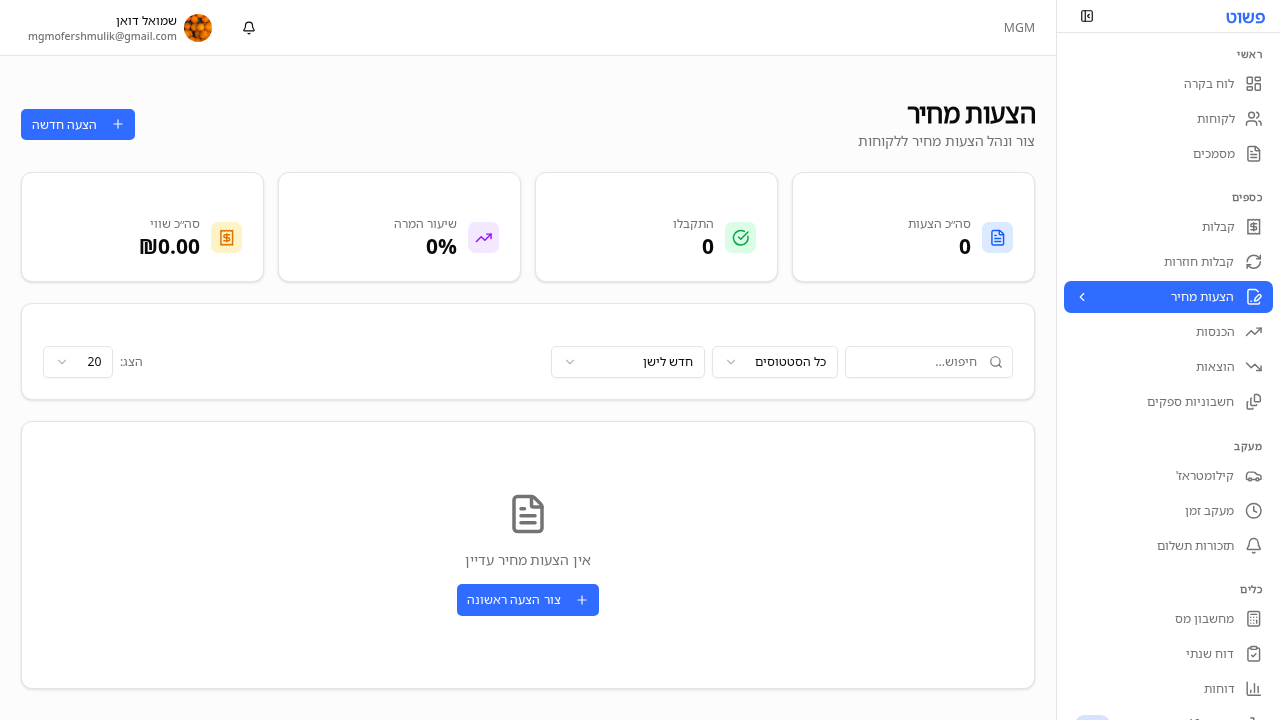This screenshot has height=720, width=1280.
Task: Click the הכנסות income chart icon
Action: (x=1253, y=332)
